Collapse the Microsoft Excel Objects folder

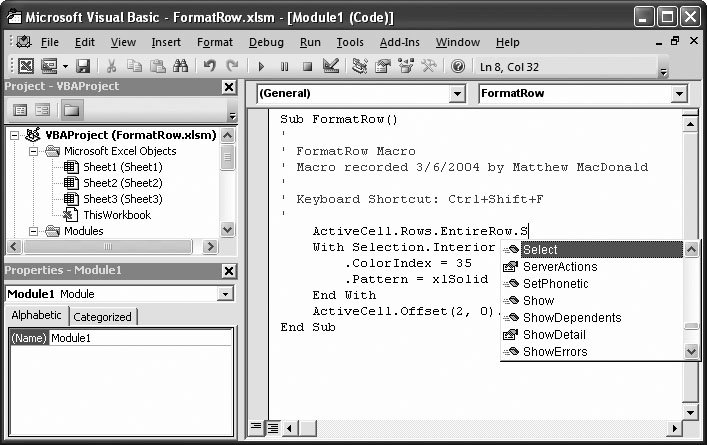(x=33, y=151)
